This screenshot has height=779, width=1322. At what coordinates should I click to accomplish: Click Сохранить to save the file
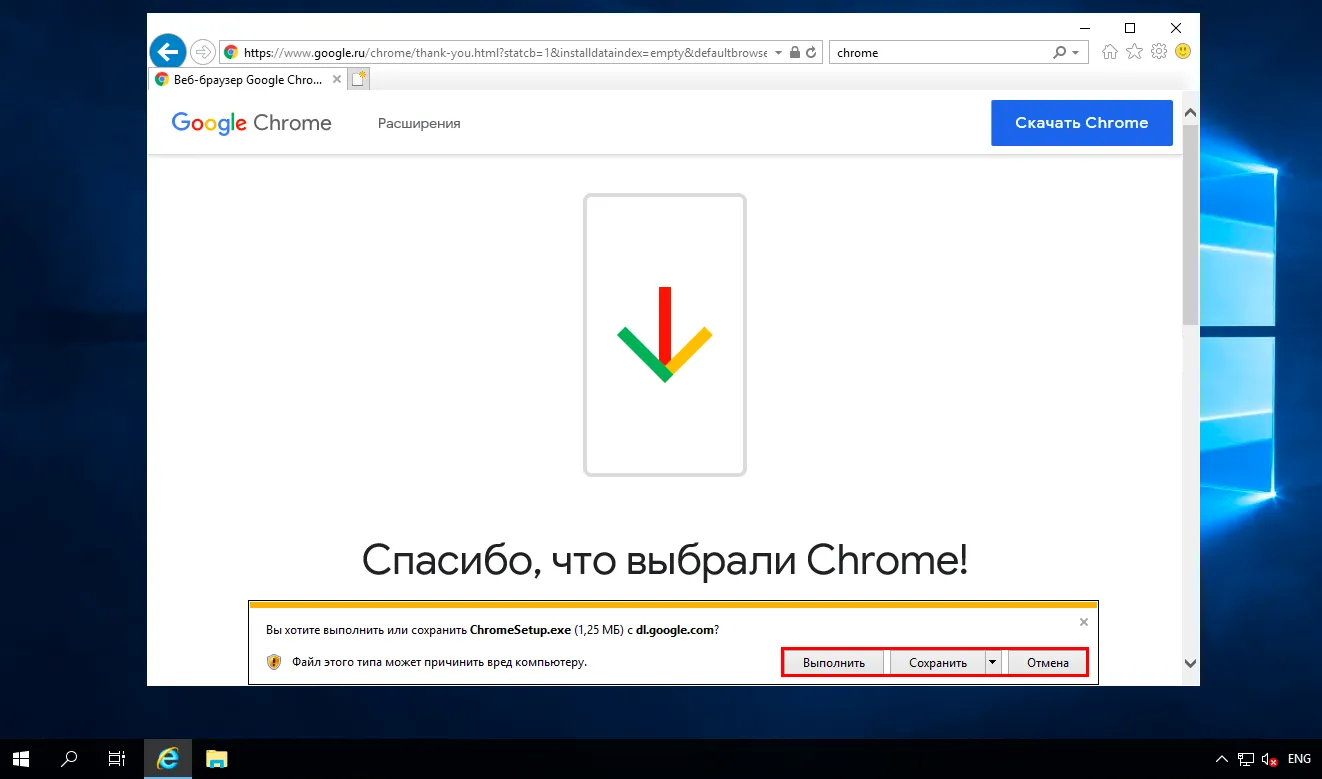click(938, 662)
